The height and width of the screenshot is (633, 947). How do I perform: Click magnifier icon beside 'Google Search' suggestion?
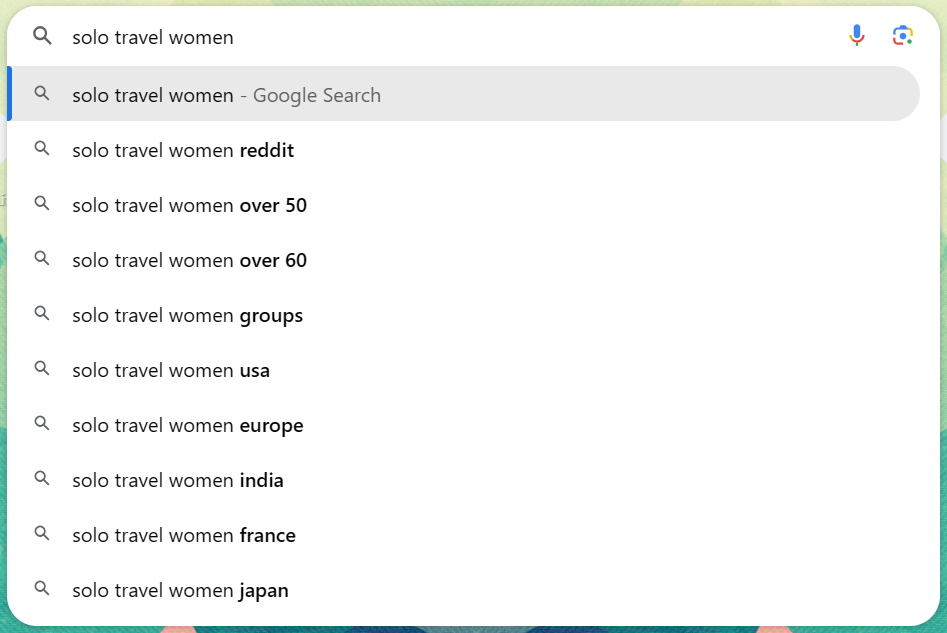(42, 93)
